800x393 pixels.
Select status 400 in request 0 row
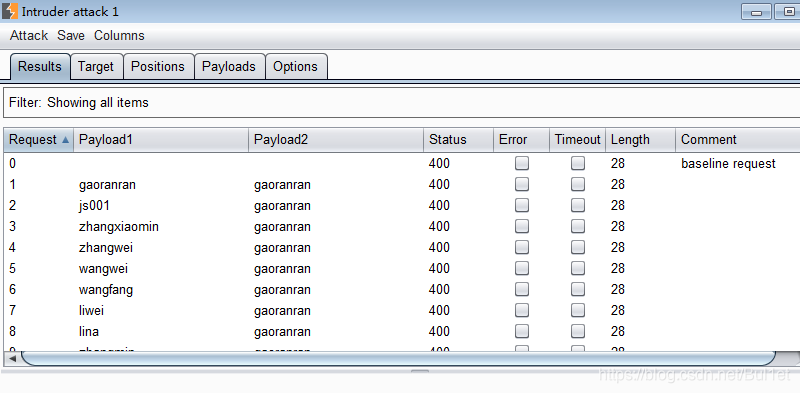[x=439, y=164]
